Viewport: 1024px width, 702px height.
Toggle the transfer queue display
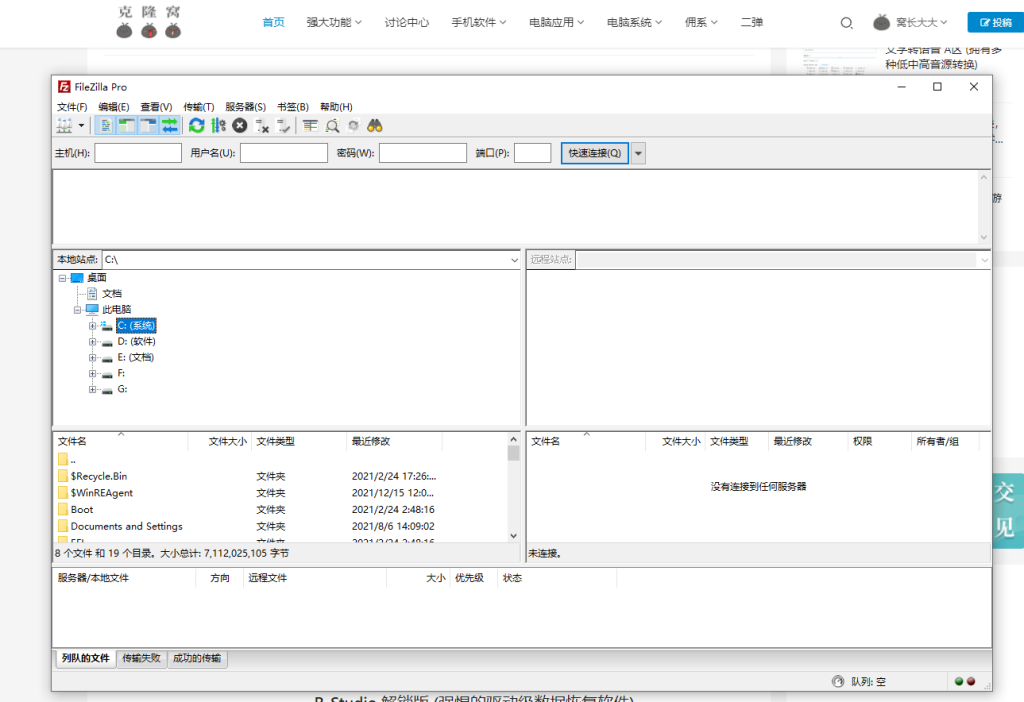click(x=170, y=125)
